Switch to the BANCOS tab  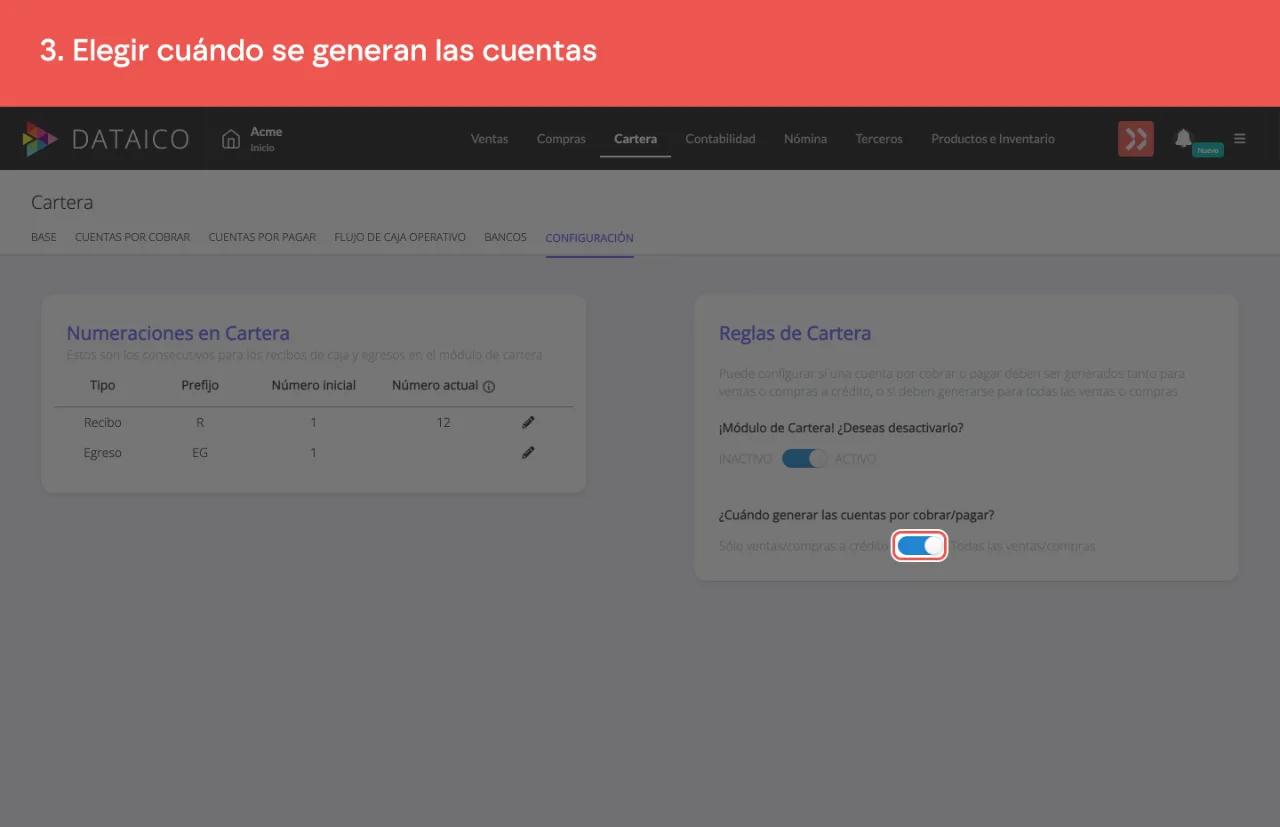pyautogui.click(x=505, y=238)
